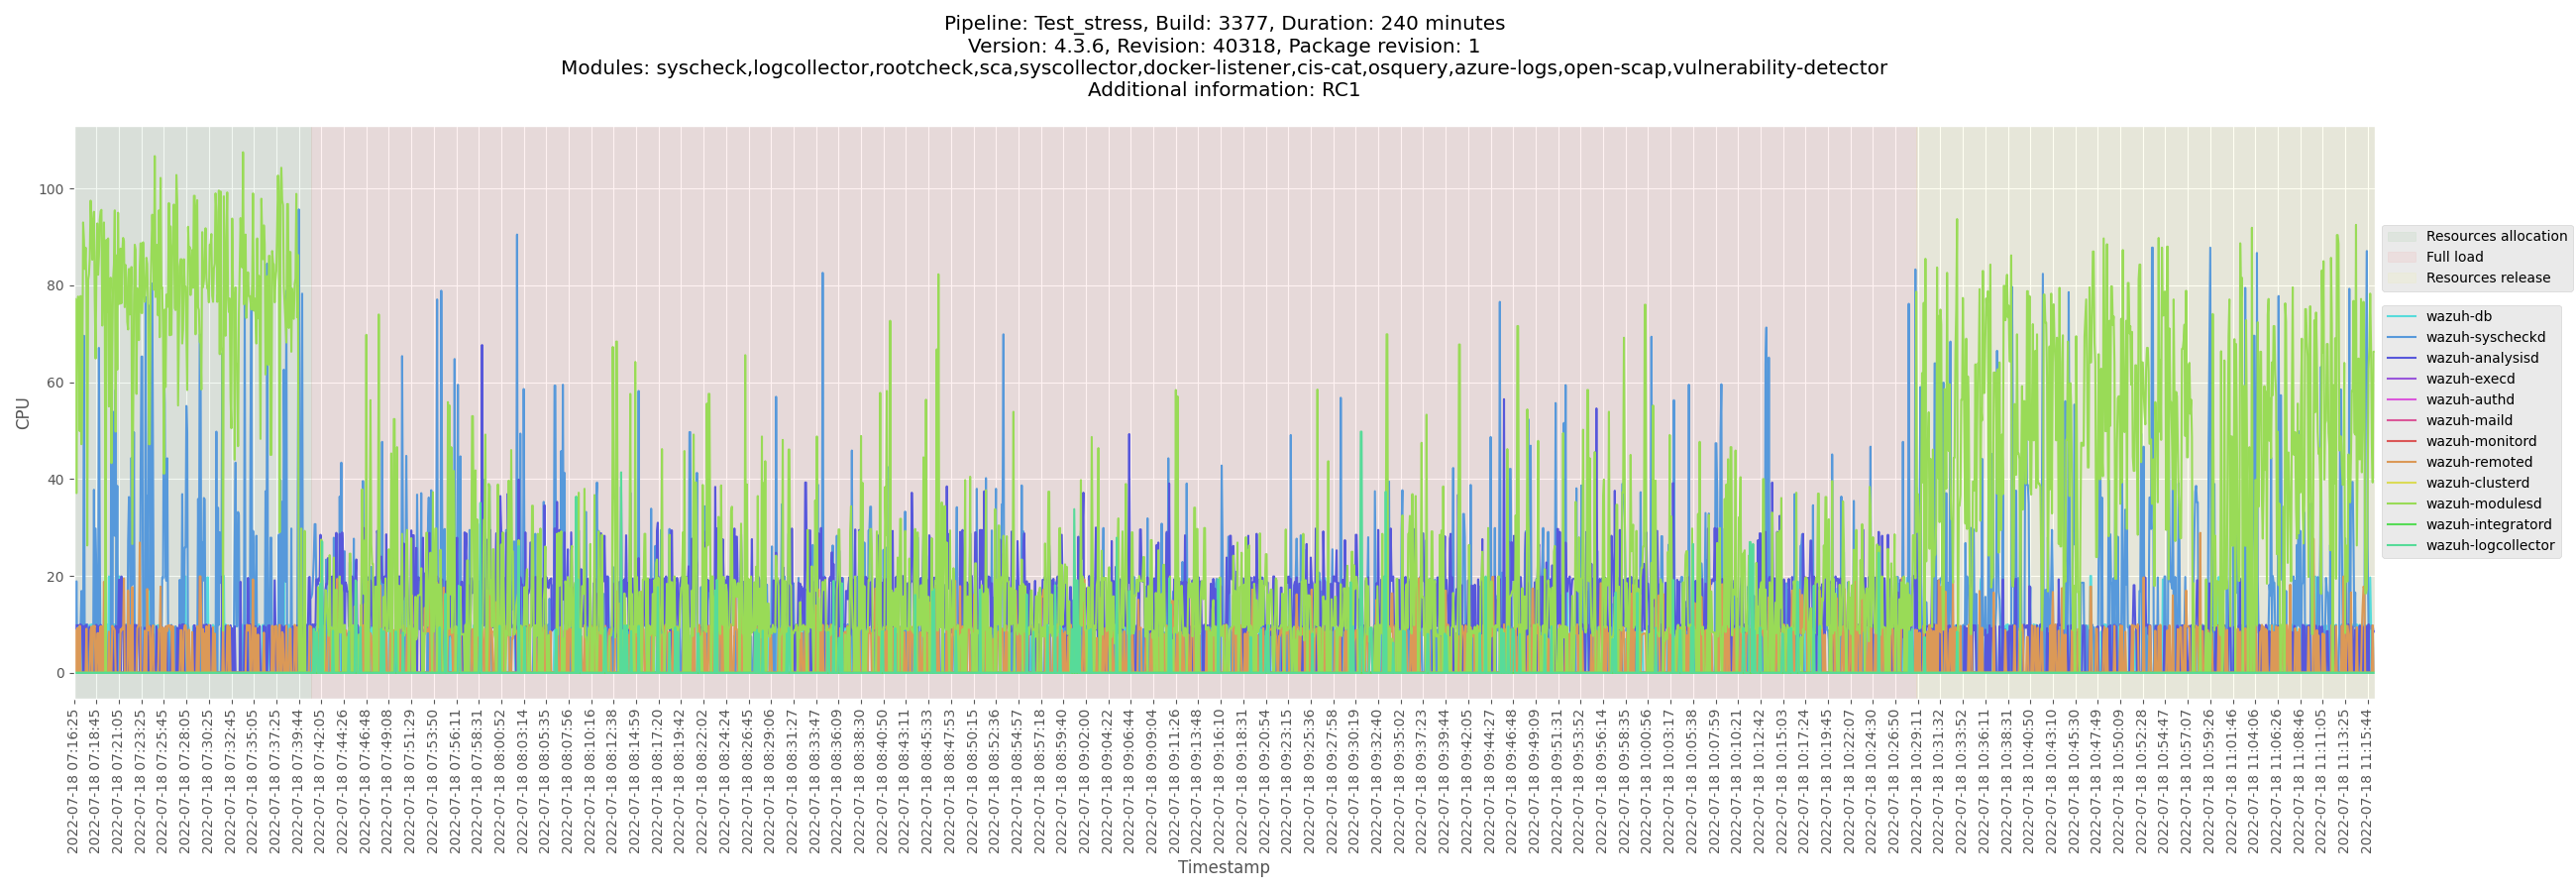Click the Additional information RC1 title text
Viewport: 2576px width, 892px height.
1223,90
